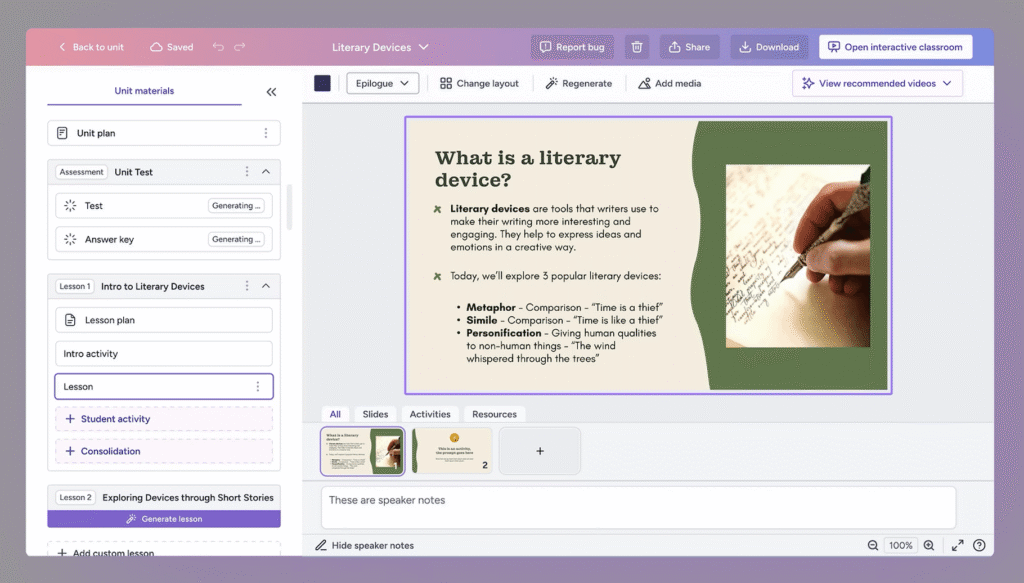This screenshot has height=583, width=1024.
Task: Open View recommended videos dropdown
Action: pyautogui.click(x=877, y=84)
